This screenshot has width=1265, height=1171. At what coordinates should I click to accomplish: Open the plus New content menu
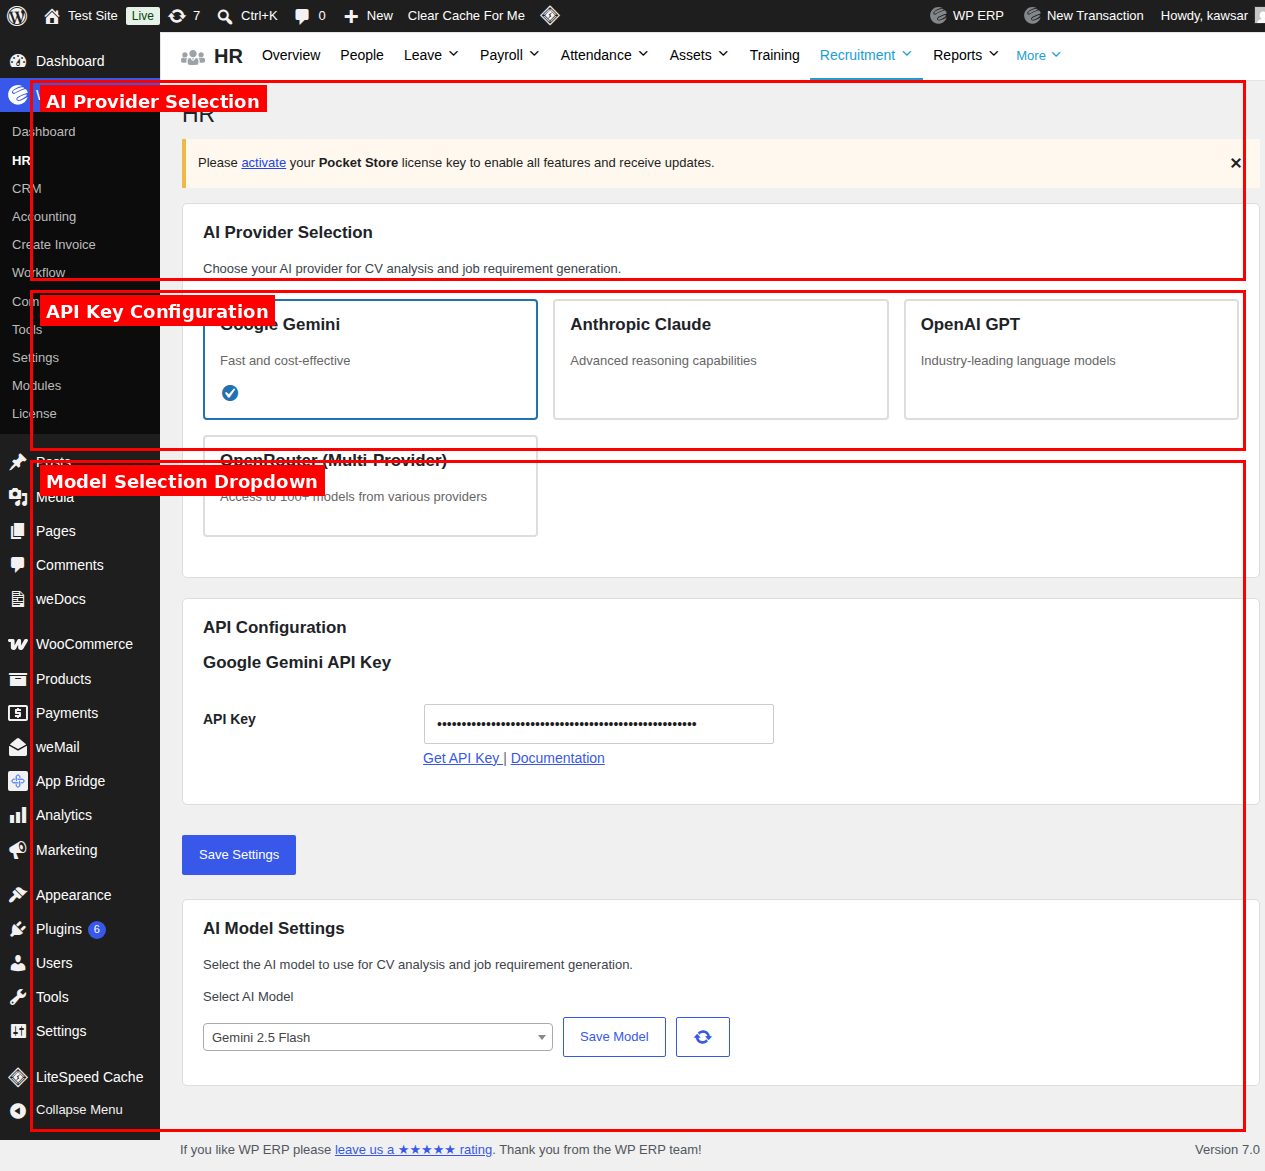click(x=368, y=16)
